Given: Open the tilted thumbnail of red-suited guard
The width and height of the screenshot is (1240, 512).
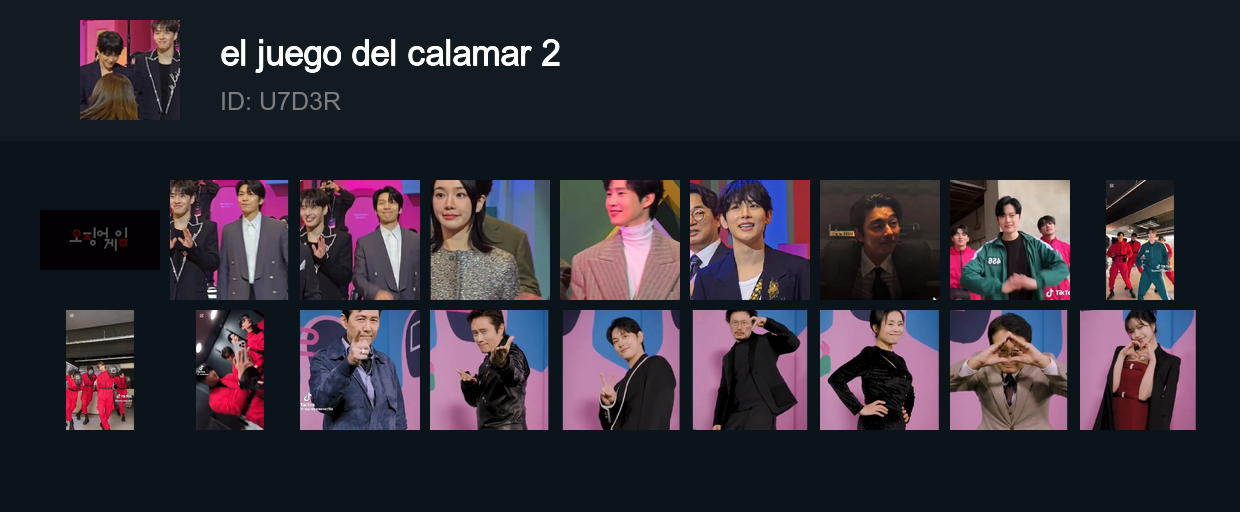Looking at the screenshot, I should tap(230, 370).
